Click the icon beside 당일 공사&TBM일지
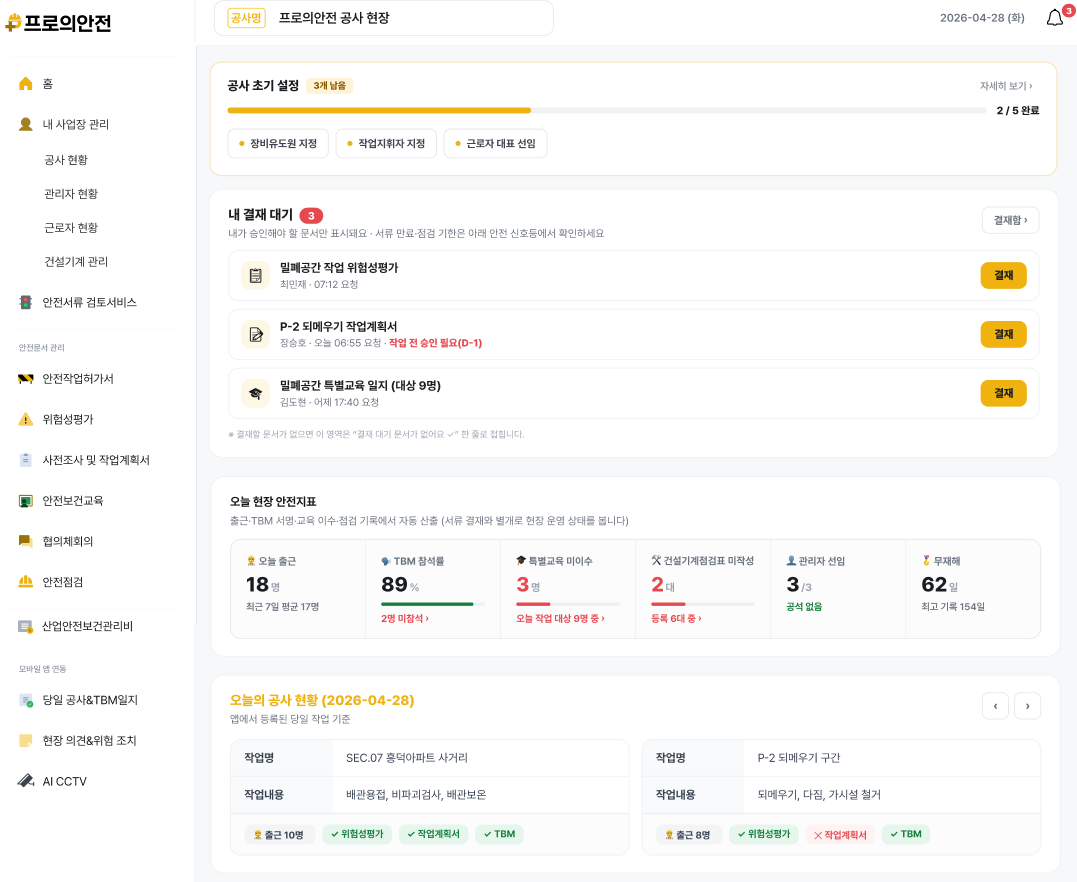 [25, 700]
